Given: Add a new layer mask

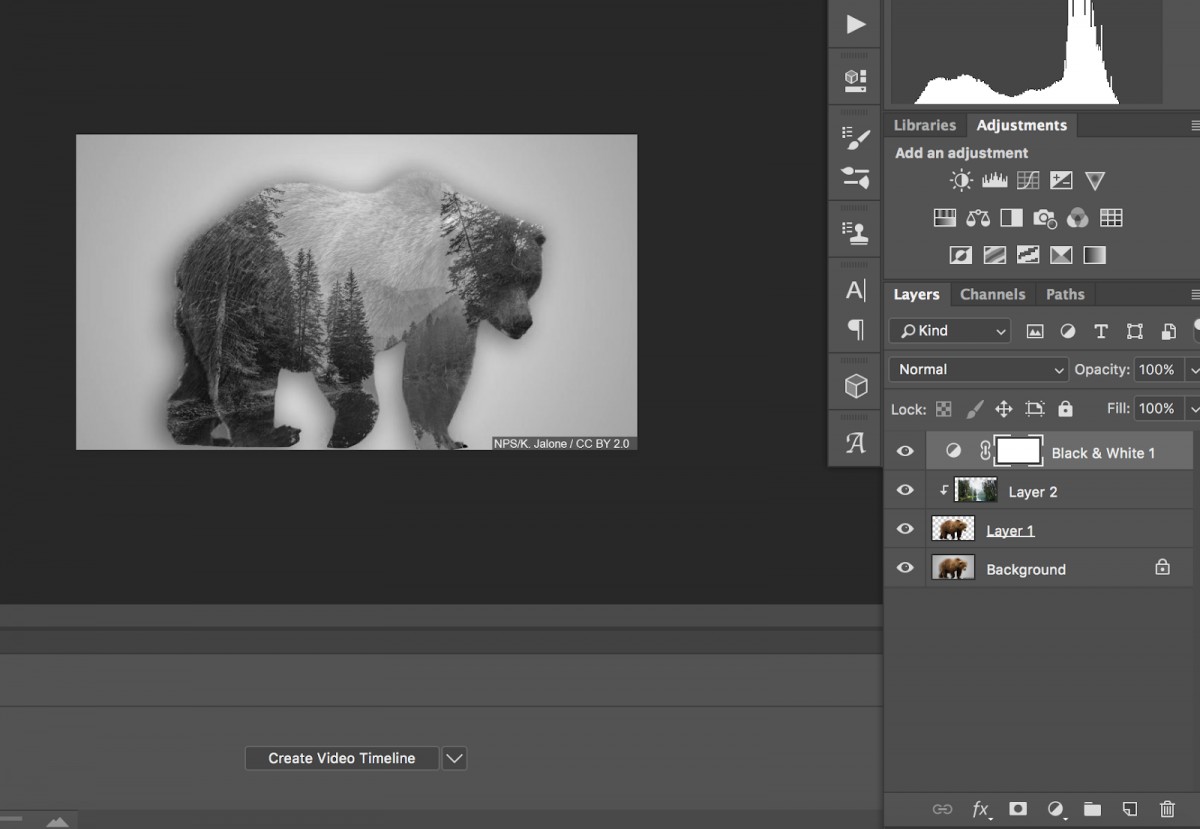Looking at the screenshot, I should click(x=1017, y=809).
